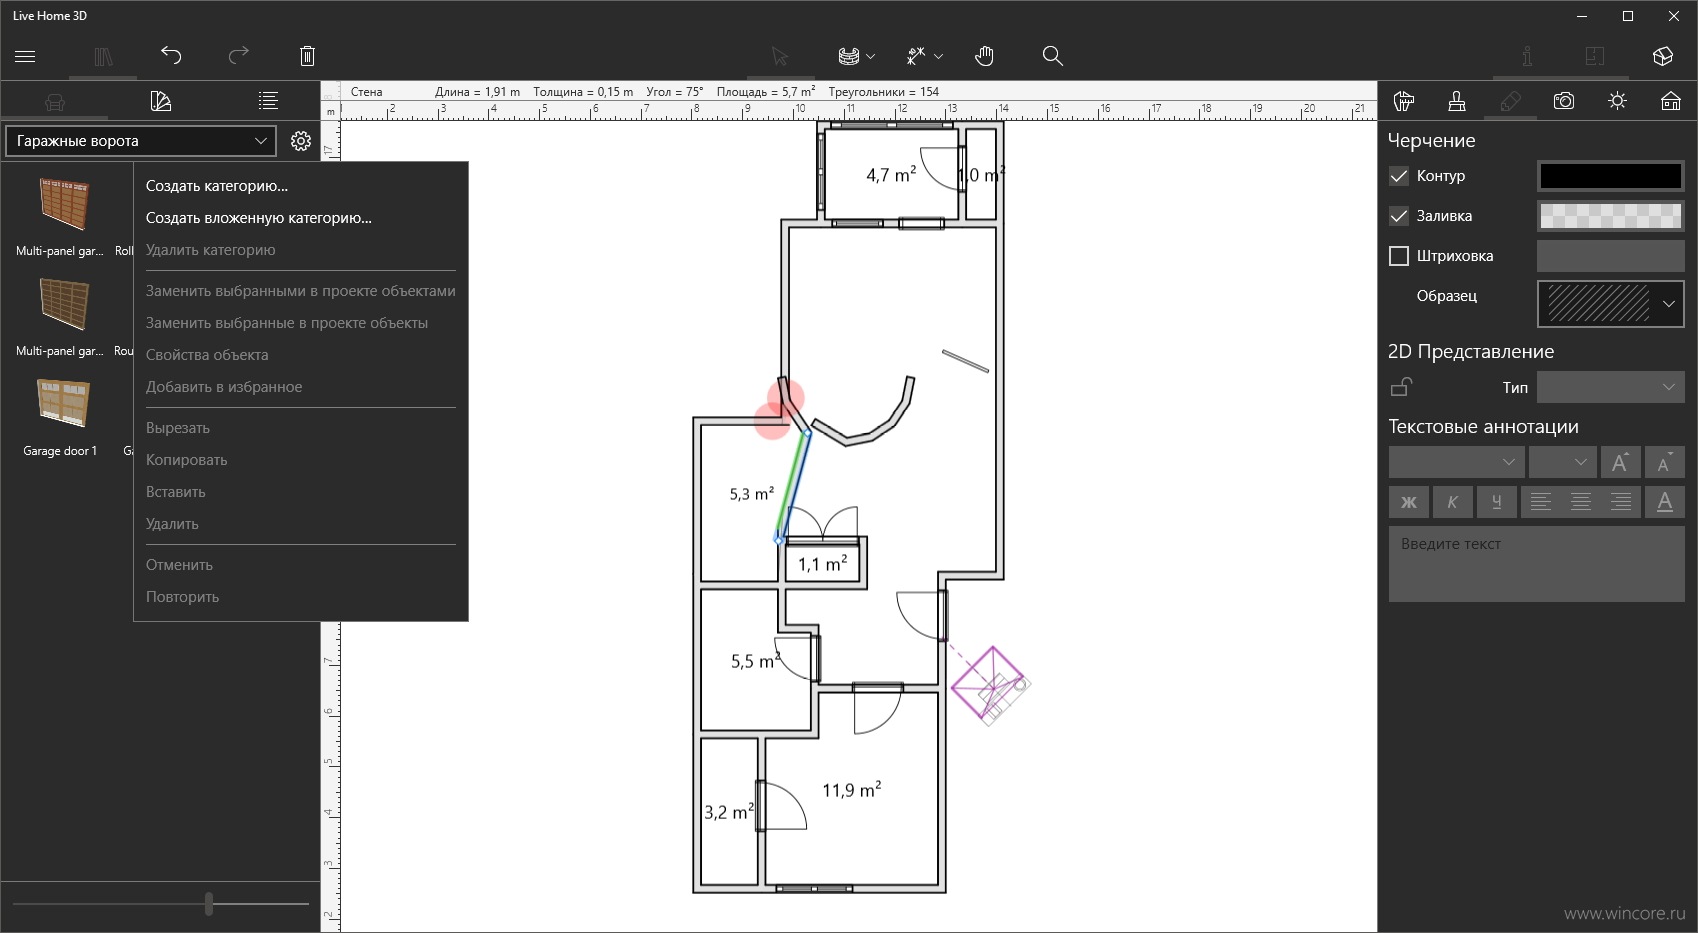Viewport: 1698px width, 933px height.
Task: Open the Тип dropdown
Action: click(x=1610, y=387)
